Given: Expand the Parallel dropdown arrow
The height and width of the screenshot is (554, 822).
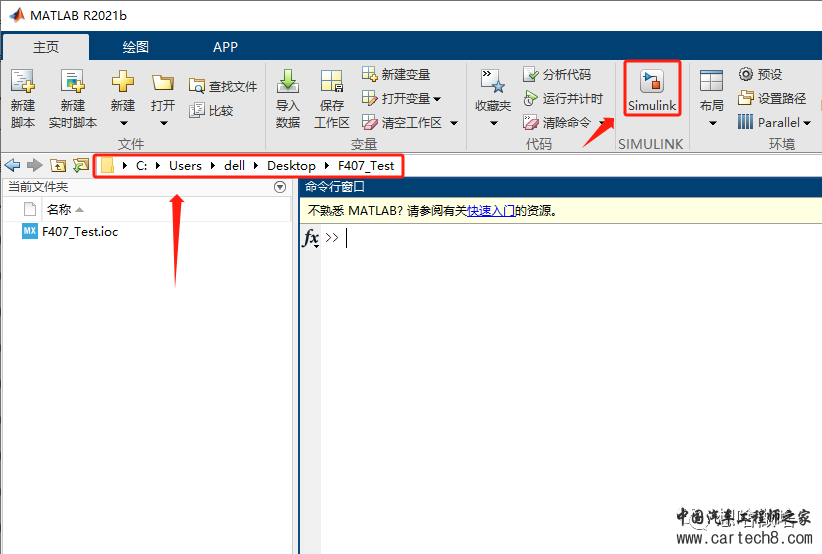Looking at the screenshot, I should (807, 123).
